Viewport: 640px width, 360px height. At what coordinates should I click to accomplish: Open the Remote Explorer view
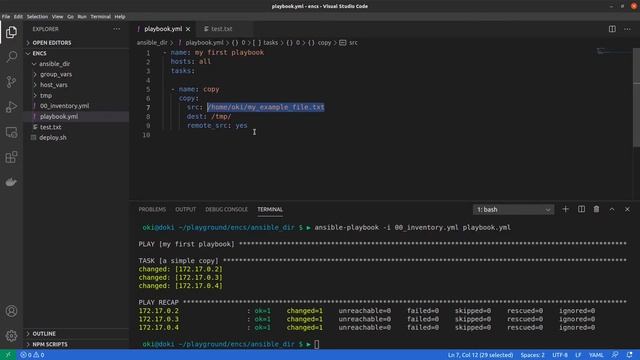(11, 132)
